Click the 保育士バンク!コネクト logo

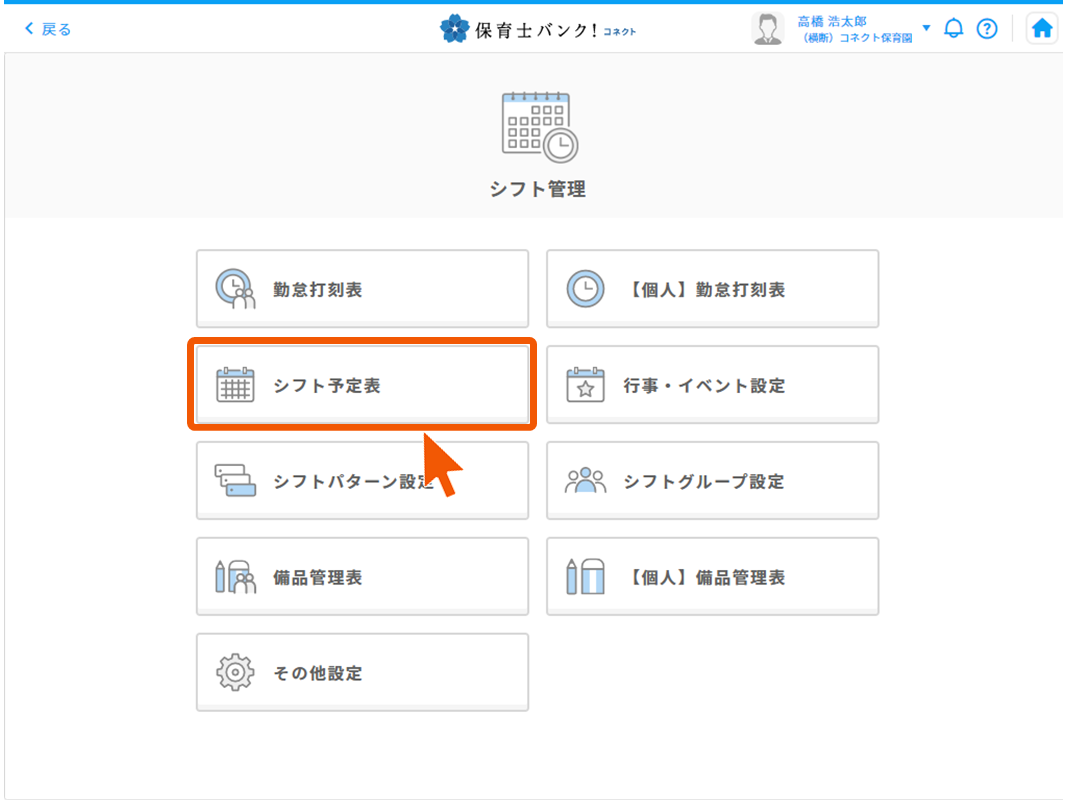(538, 28)
